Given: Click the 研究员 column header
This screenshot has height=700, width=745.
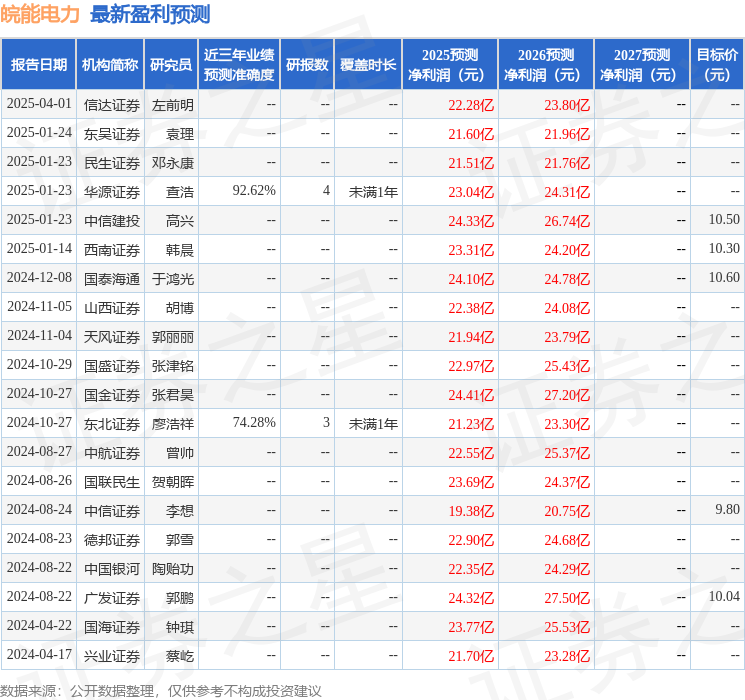Looking at the screenshot, I should tap(171, 65).
